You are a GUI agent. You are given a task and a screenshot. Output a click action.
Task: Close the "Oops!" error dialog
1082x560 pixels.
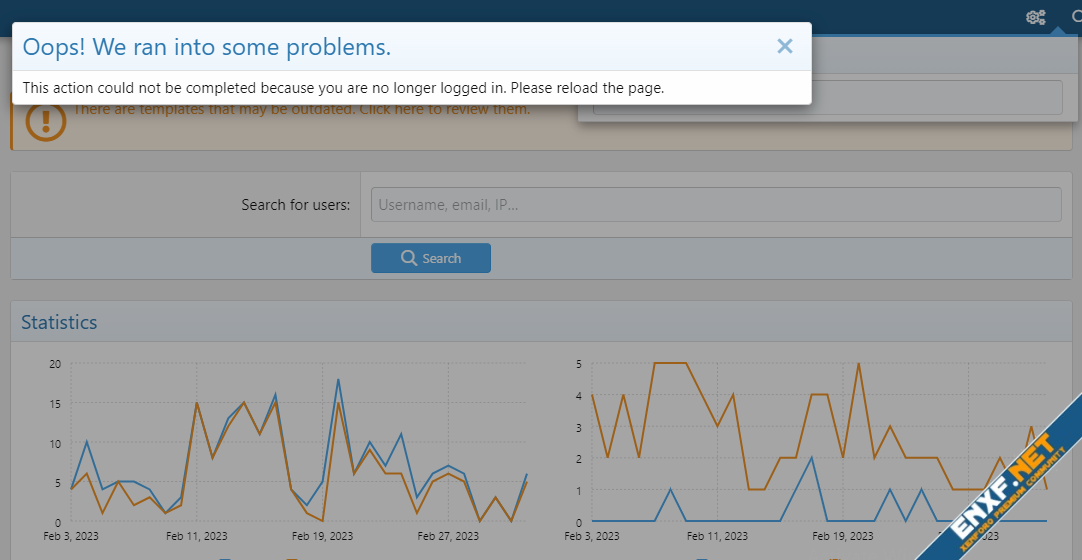pos(784,46)
